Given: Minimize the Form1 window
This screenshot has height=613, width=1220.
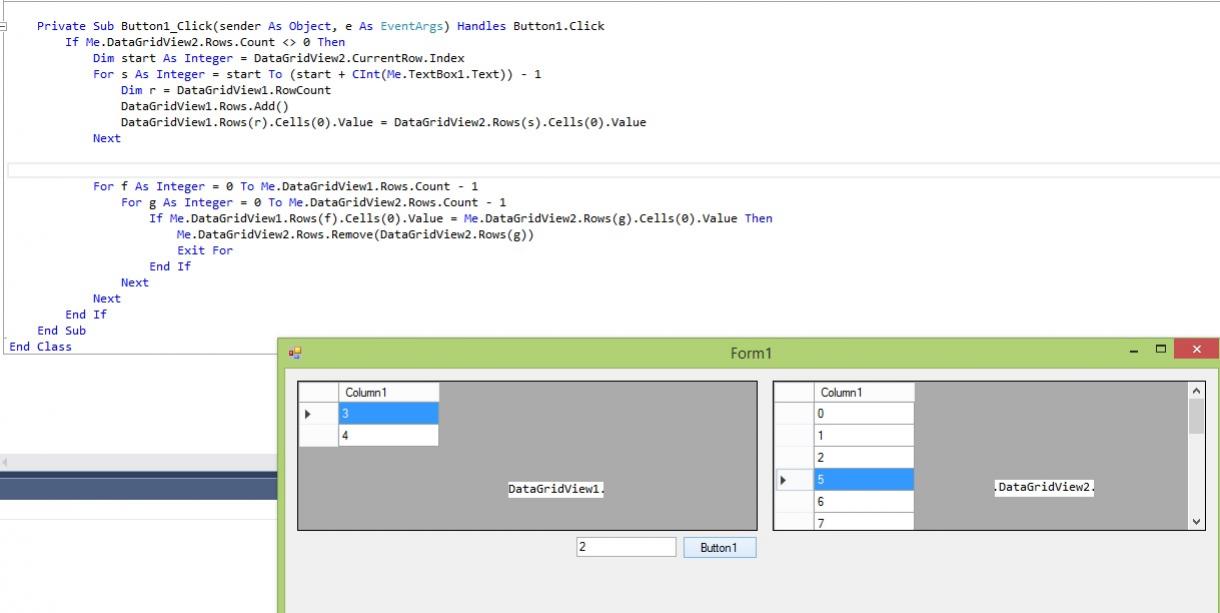Looking at the screenshot, I should tap(1133, 350).
